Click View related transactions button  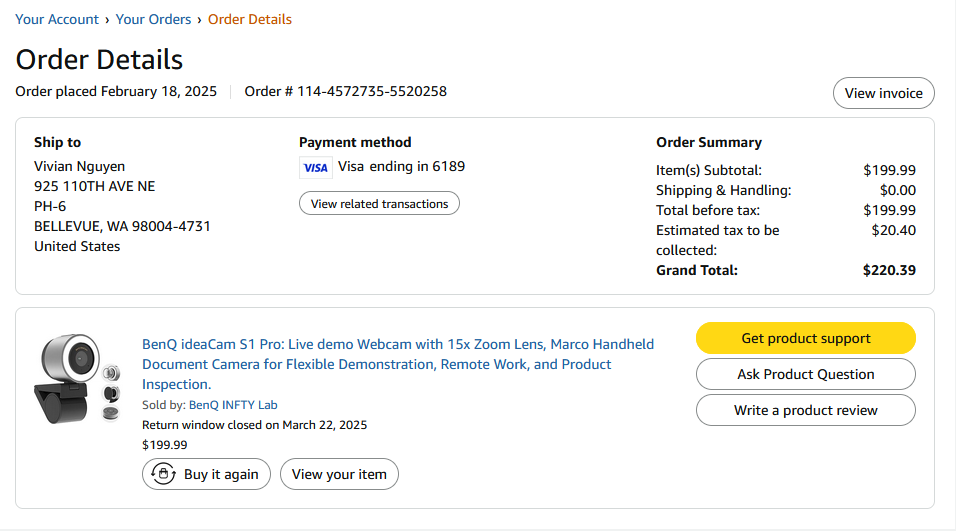pos(379,204)
